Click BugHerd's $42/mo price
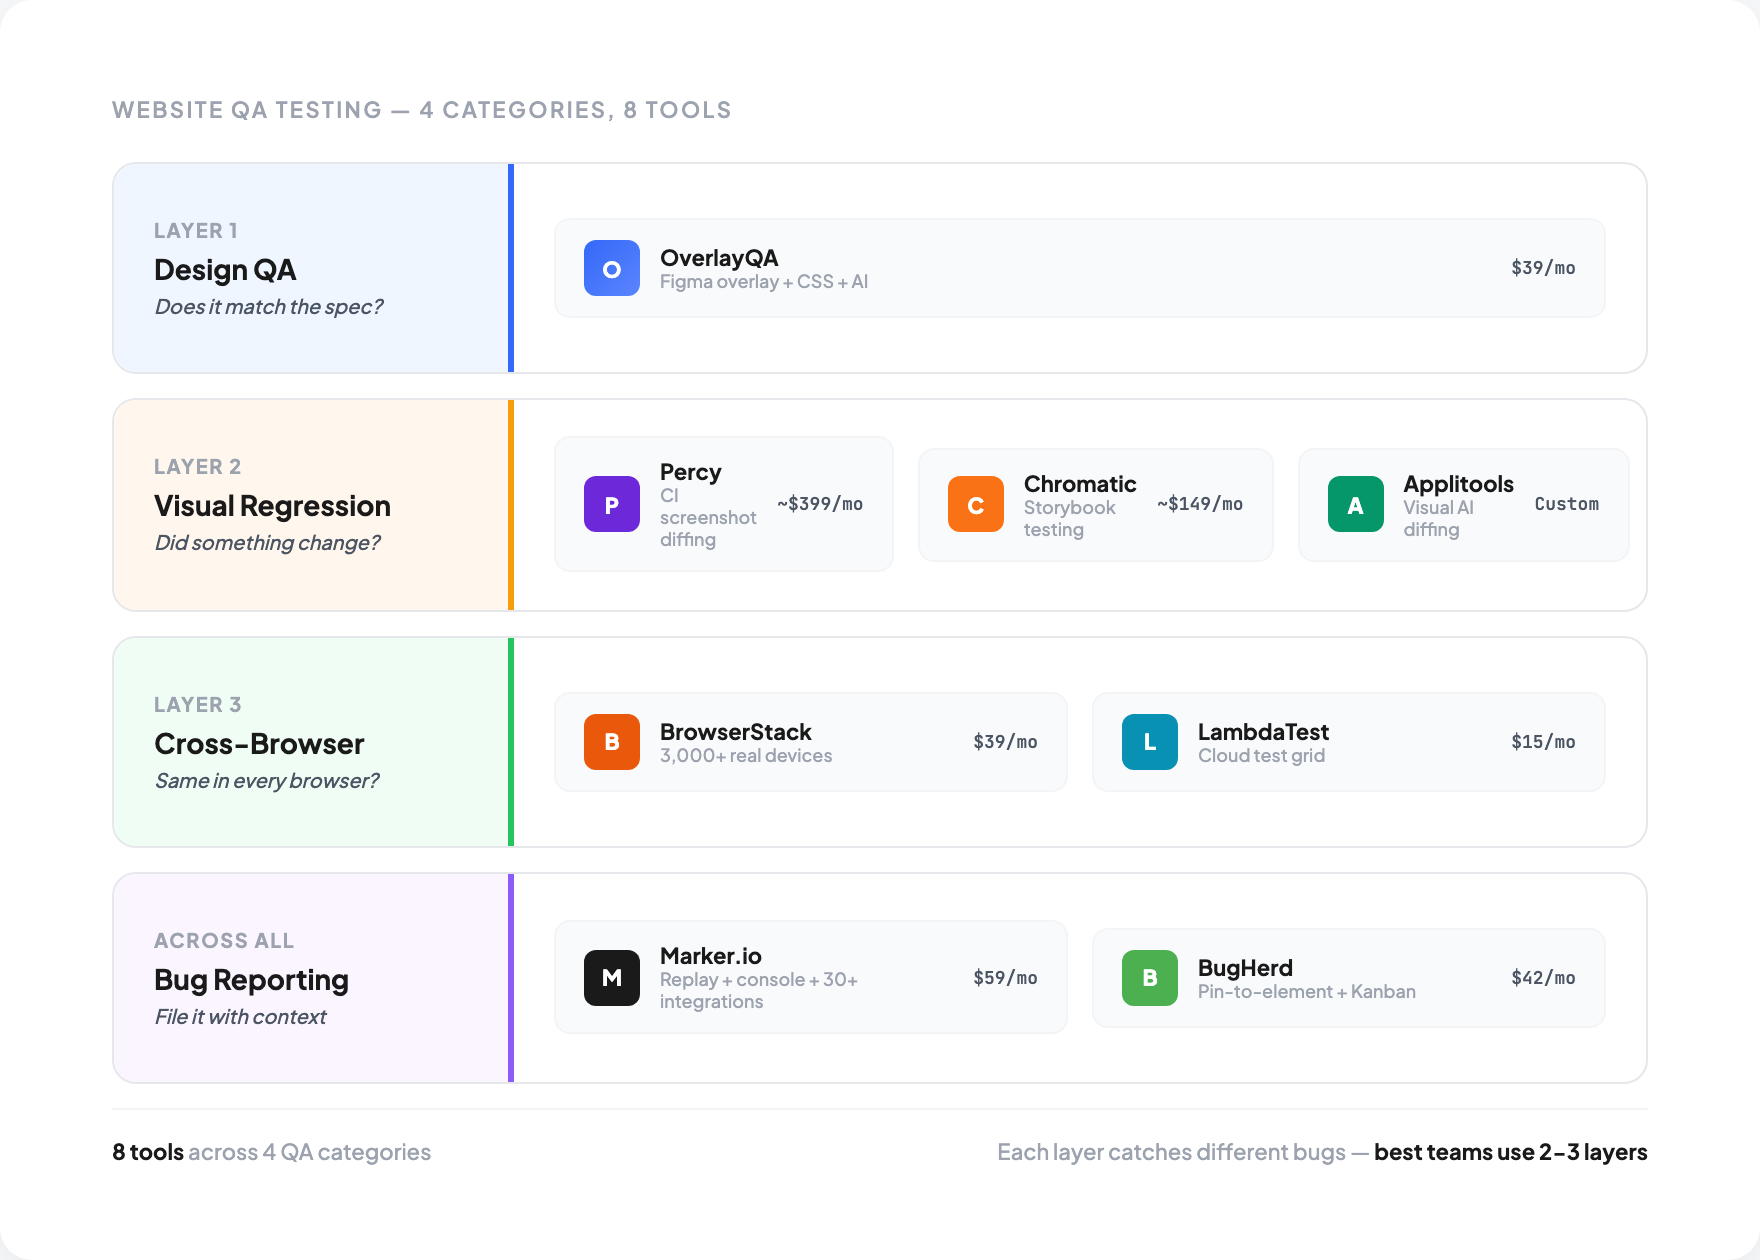 (x=1543, y=978)
